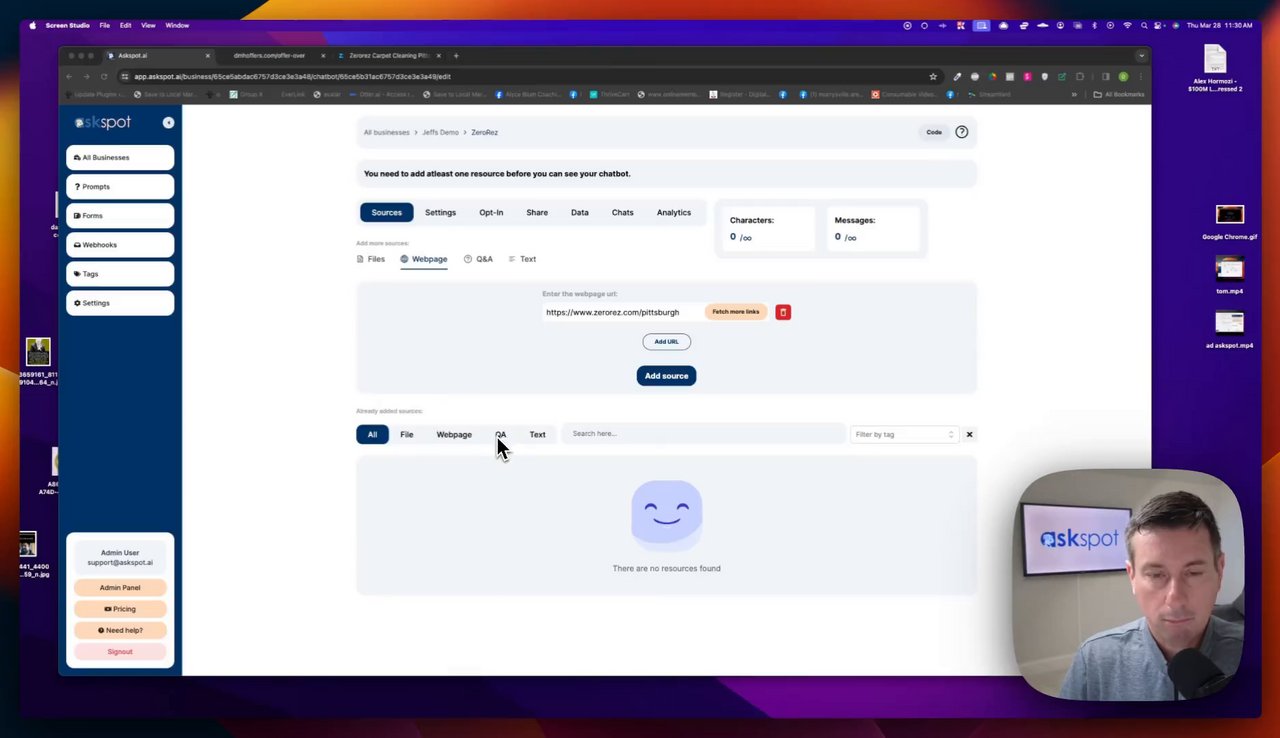This screenshot has height=738, width=1280.
Task: Open the help question mark icon
Action: 961,132
